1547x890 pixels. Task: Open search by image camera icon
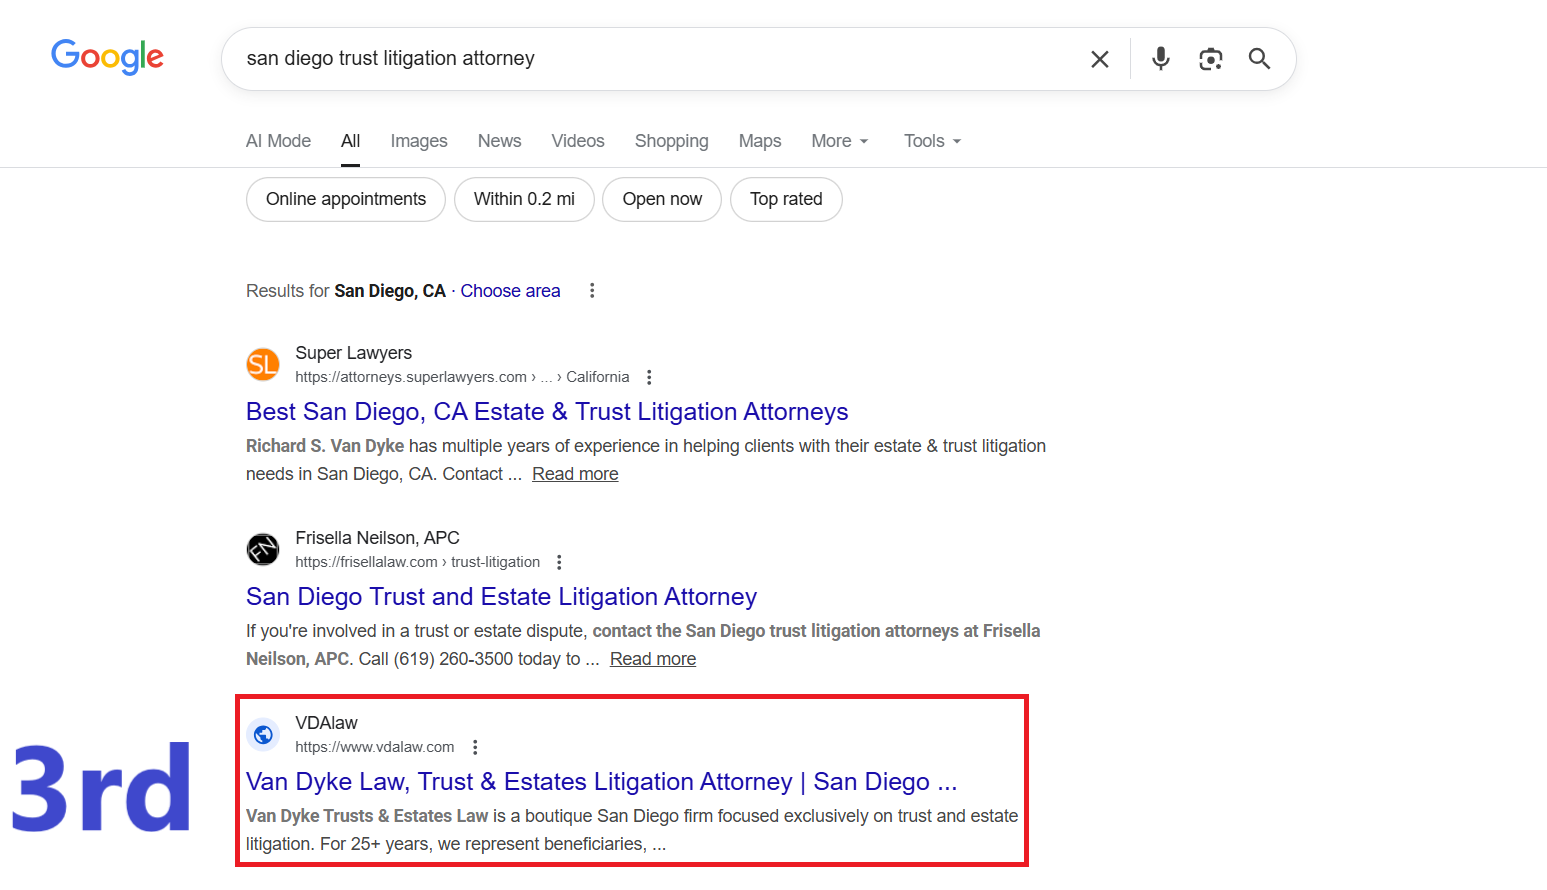1210,59
